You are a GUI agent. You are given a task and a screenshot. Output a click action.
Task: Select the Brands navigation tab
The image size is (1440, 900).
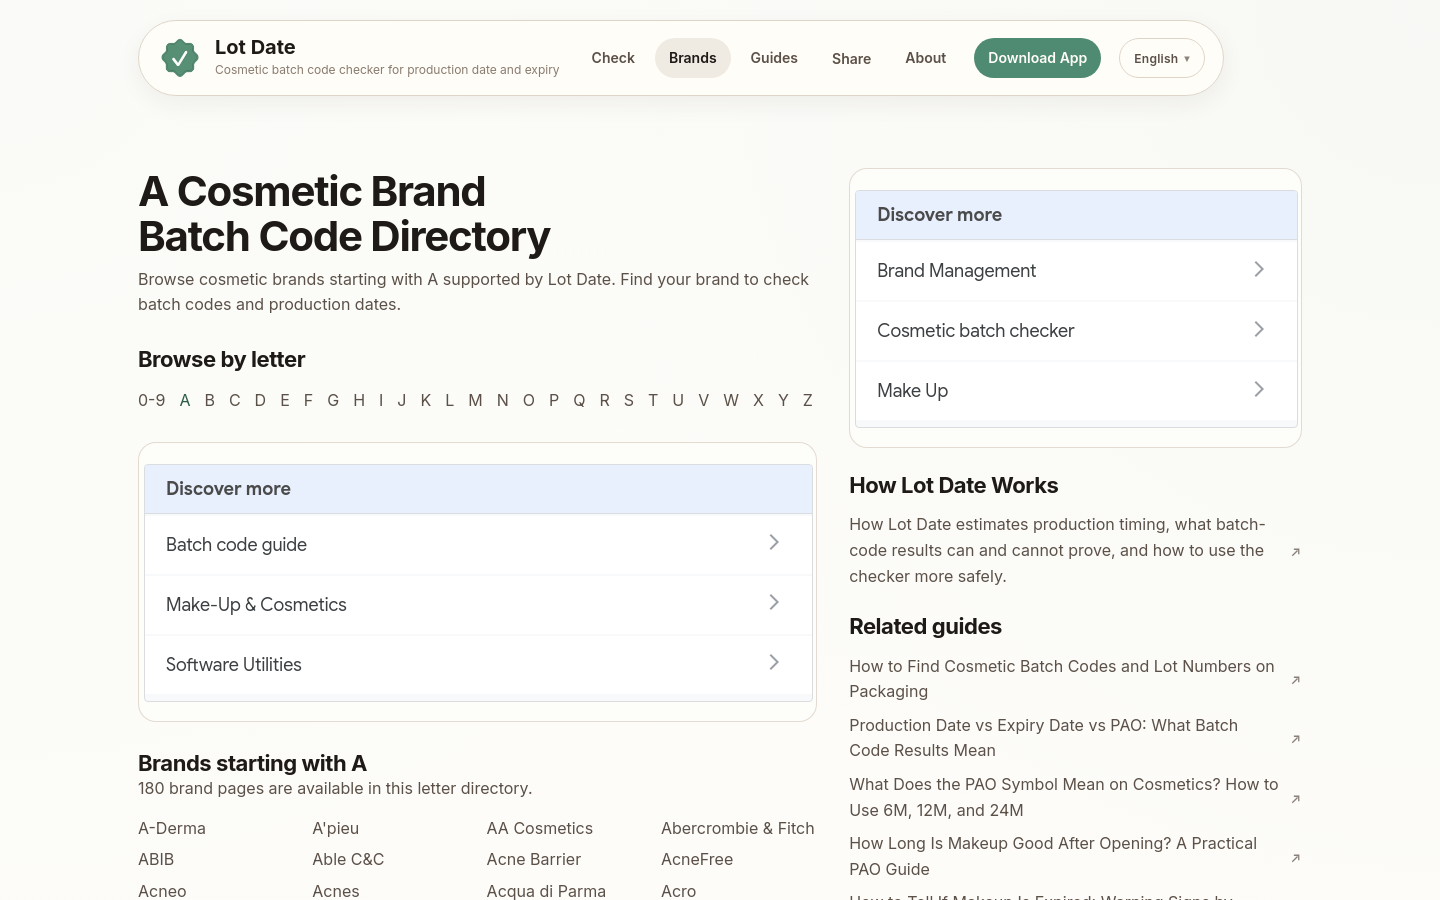pyautogui.click(x=693, y=58)
